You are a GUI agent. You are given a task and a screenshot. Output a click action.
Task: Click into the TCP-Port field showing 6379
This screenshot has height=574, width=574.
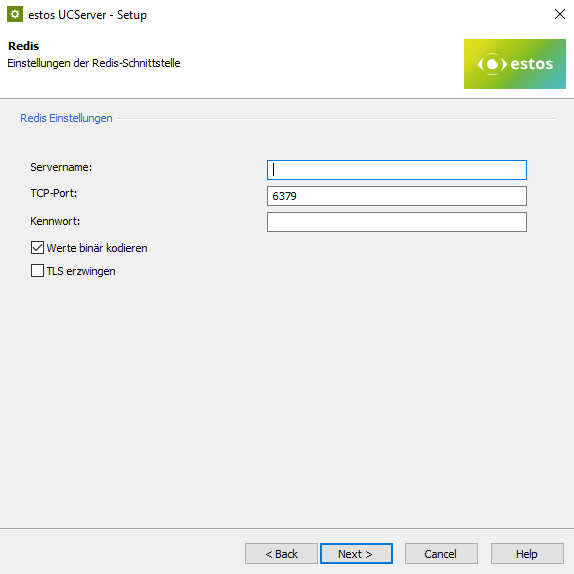click(397, 196)
